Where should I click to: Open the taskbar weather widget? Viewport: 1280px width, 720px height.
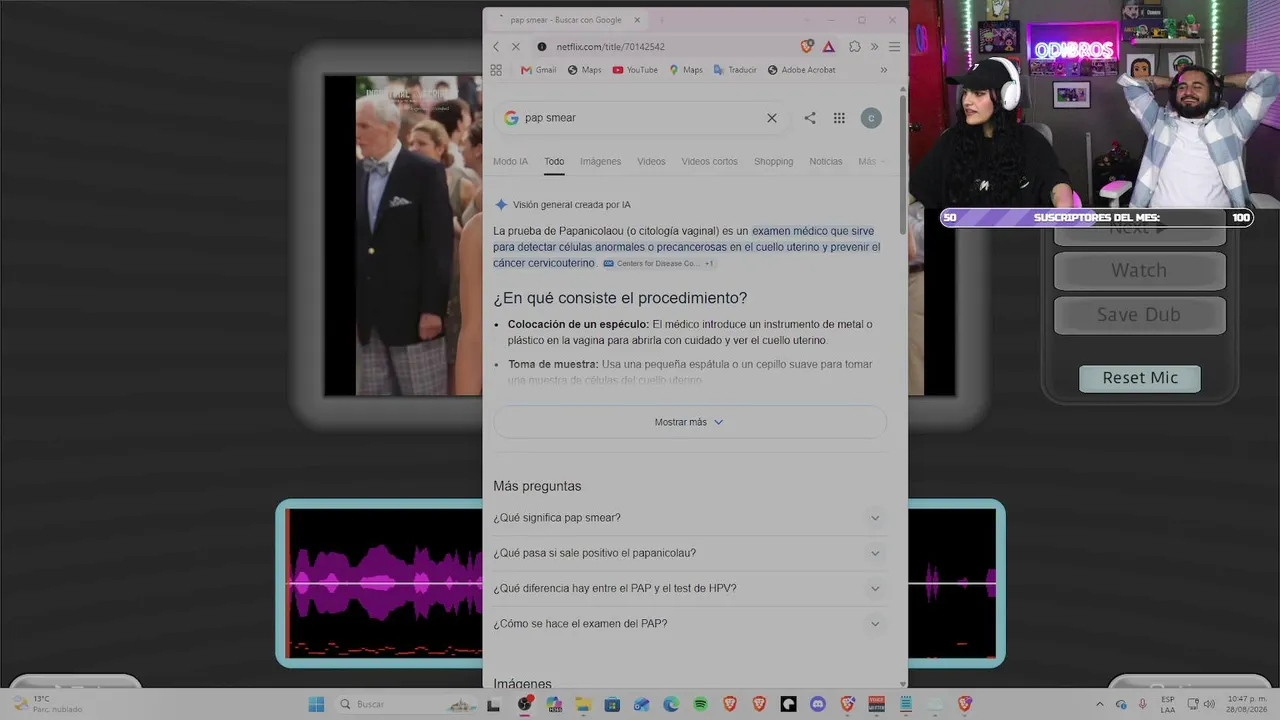pyautogui.click(x=47, y=704)
